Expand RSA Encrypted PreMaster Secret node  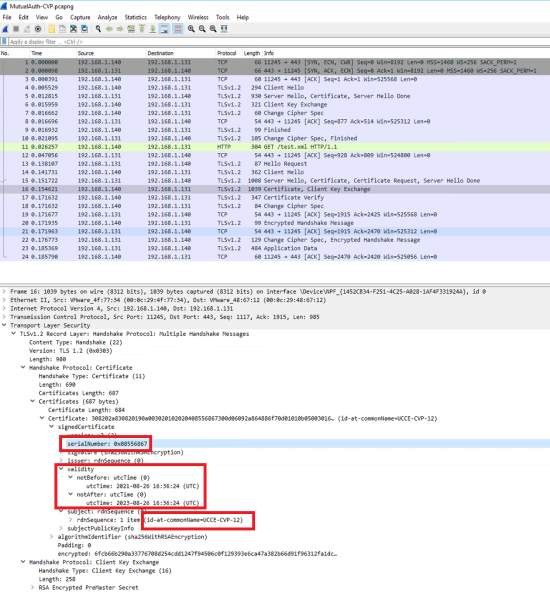pyautogui.click(x=33, y=587)
